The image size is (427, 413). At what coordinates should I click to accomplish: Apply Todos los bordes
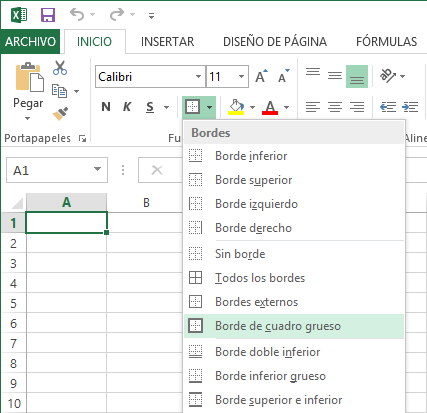294,278
